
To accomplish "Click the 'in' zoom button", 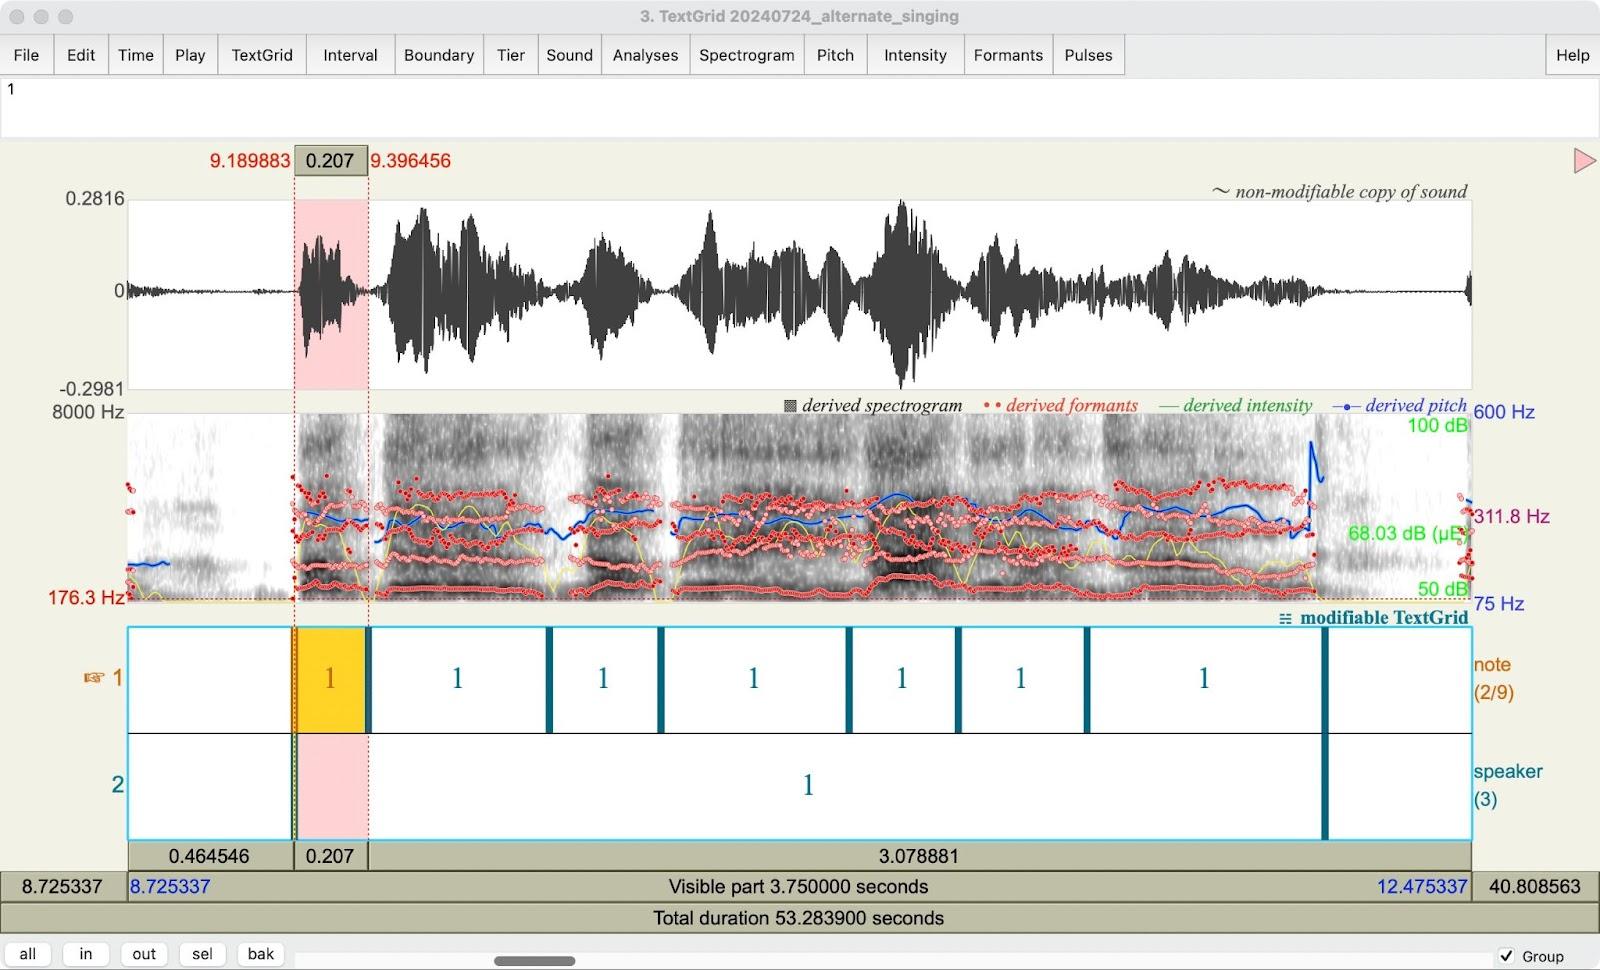I will [86, 954].
